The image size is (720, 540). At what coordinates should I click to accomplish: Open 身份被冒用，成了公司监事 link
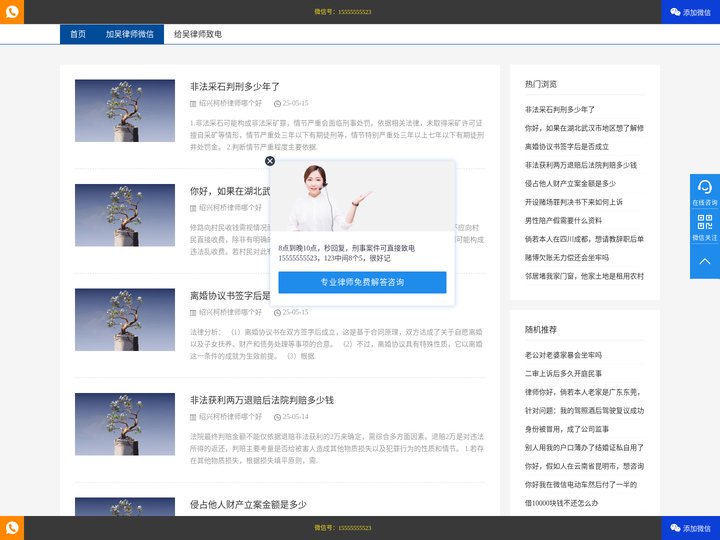[x=567, y=429]
